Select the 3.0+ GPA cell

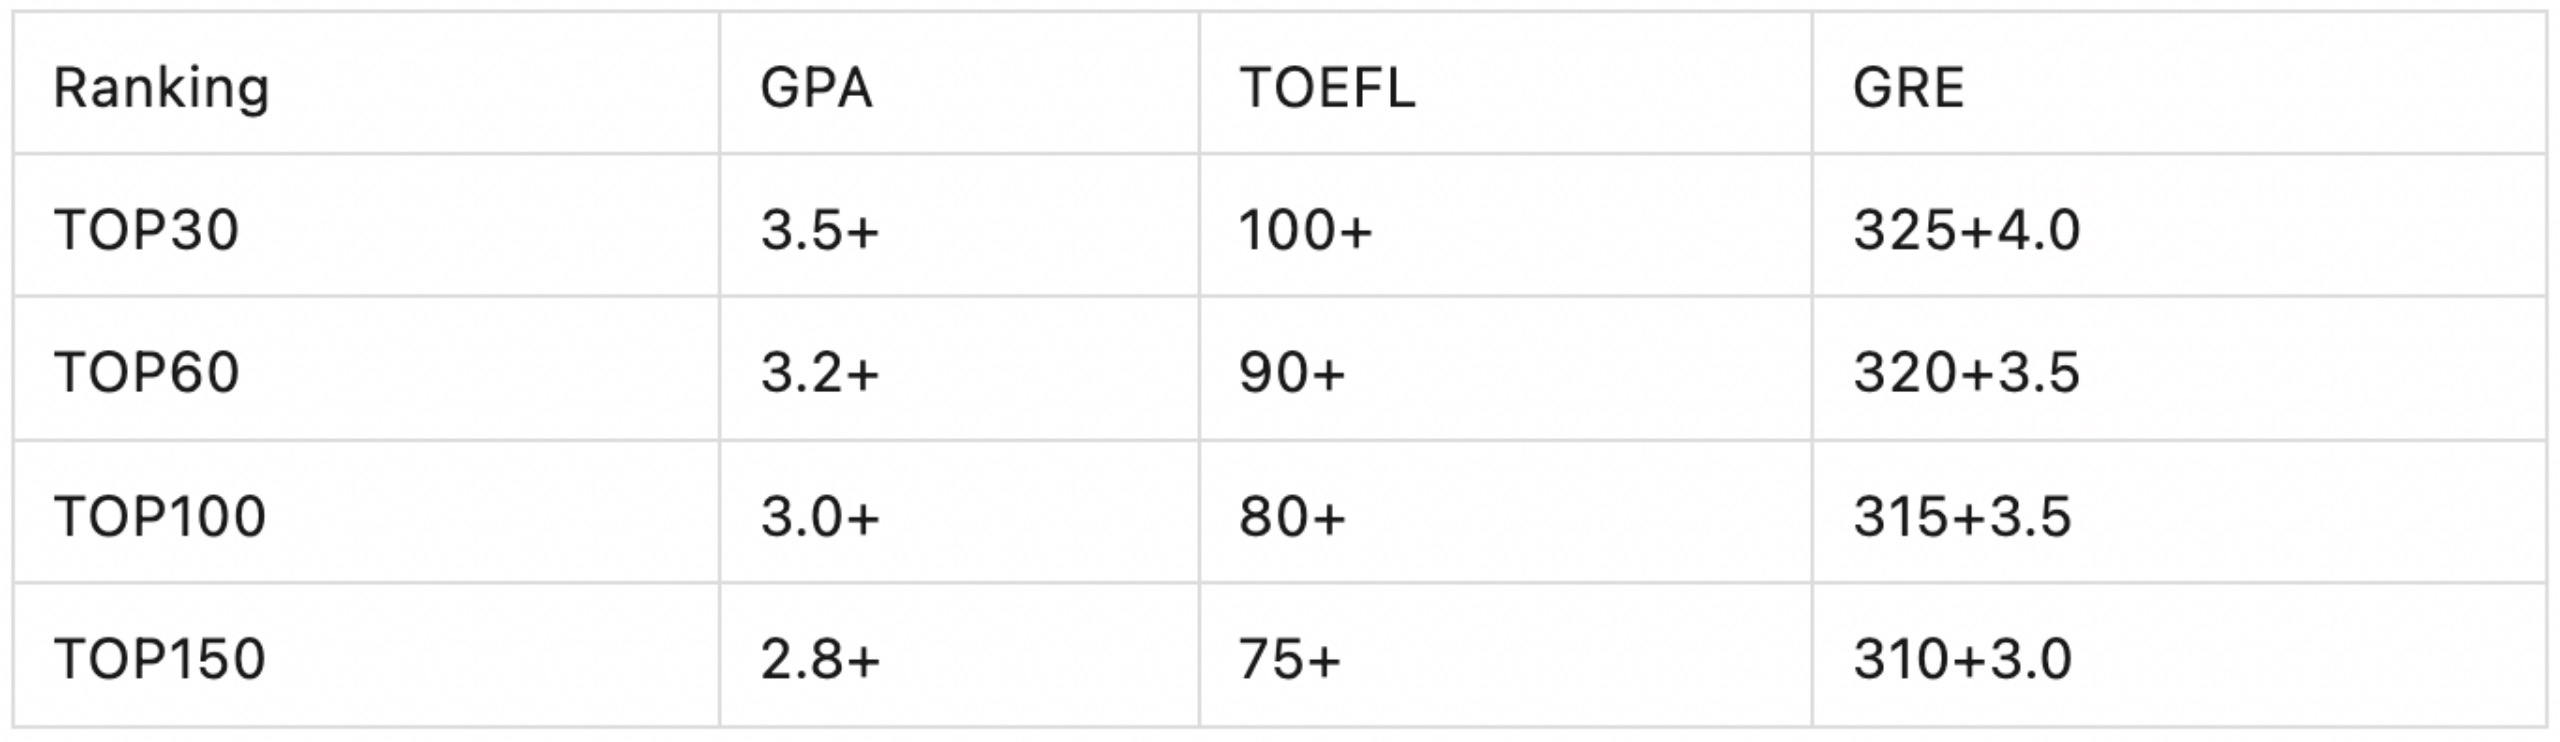(x=820, y=516)
